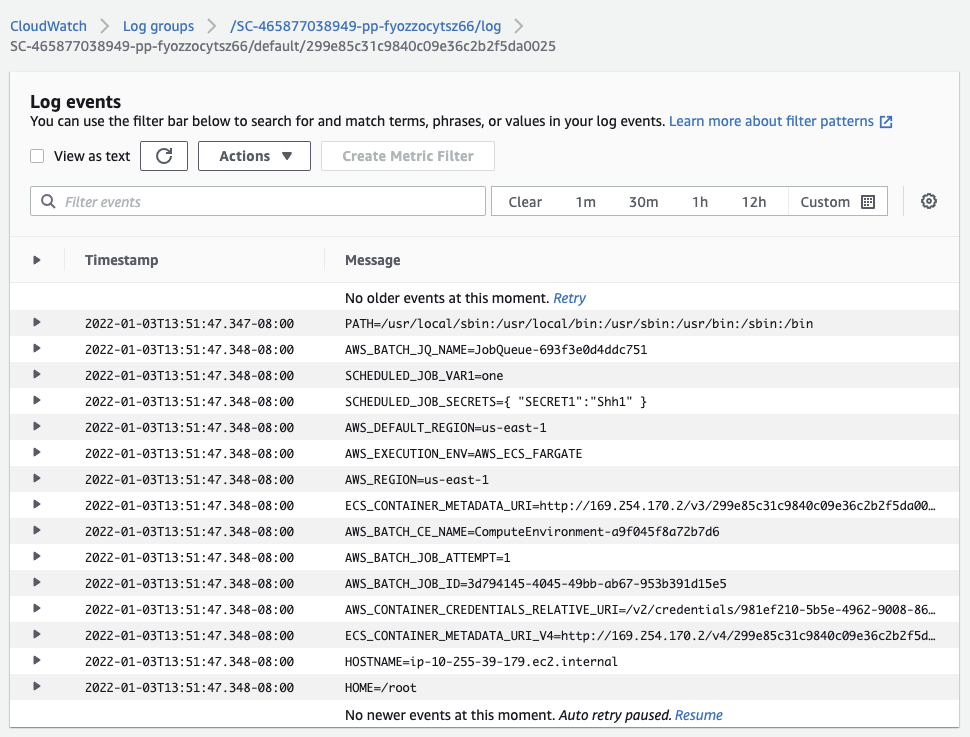Click Retry to load older events
This screenshot has height=737, width=970.
click(x=569, y=298)
